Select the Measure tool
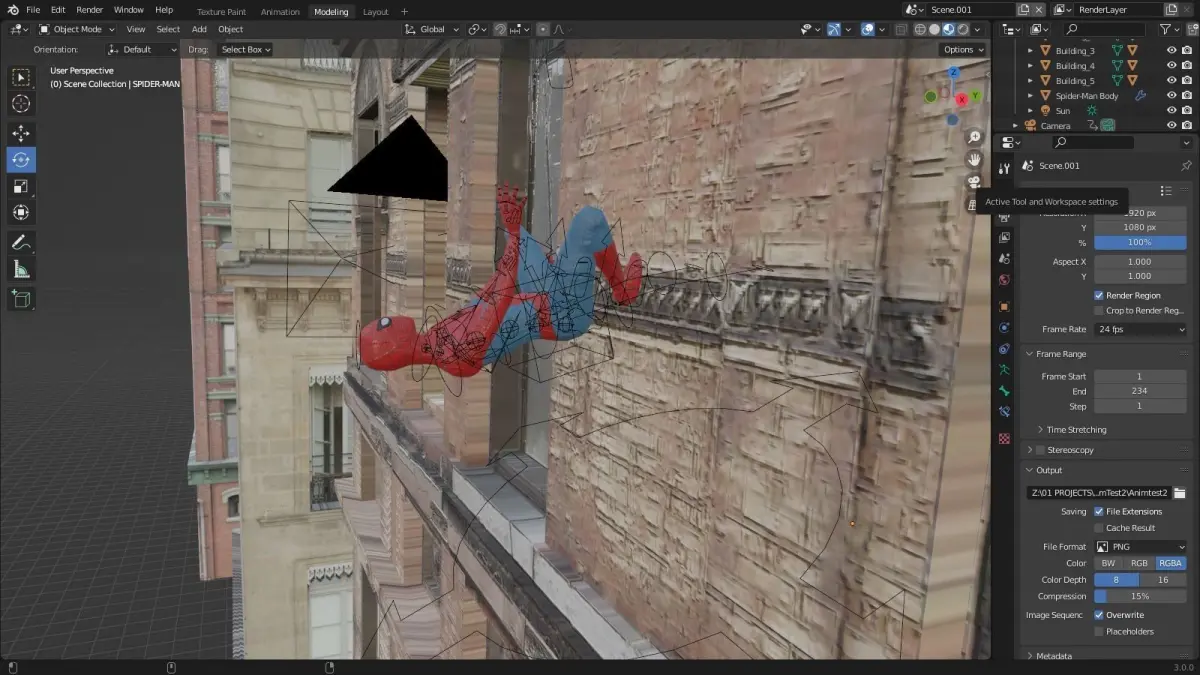Image resolution: width=1200 pixels, height=675 pixels. pyautogui.click(x=21, y=269)
